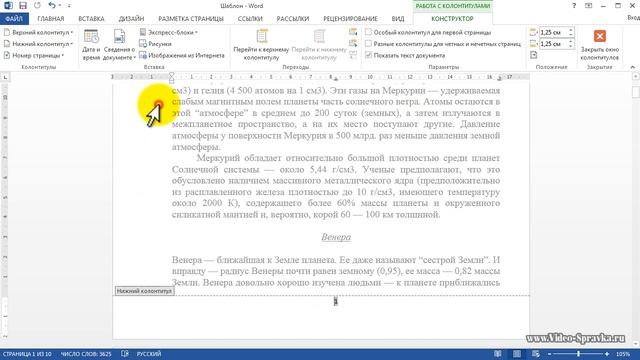The width and height of the screenshot is (640, 360).
Task: Enable Разные колонтитулы для четных и нечетных страниц
Action: click(x=443, y=44)
